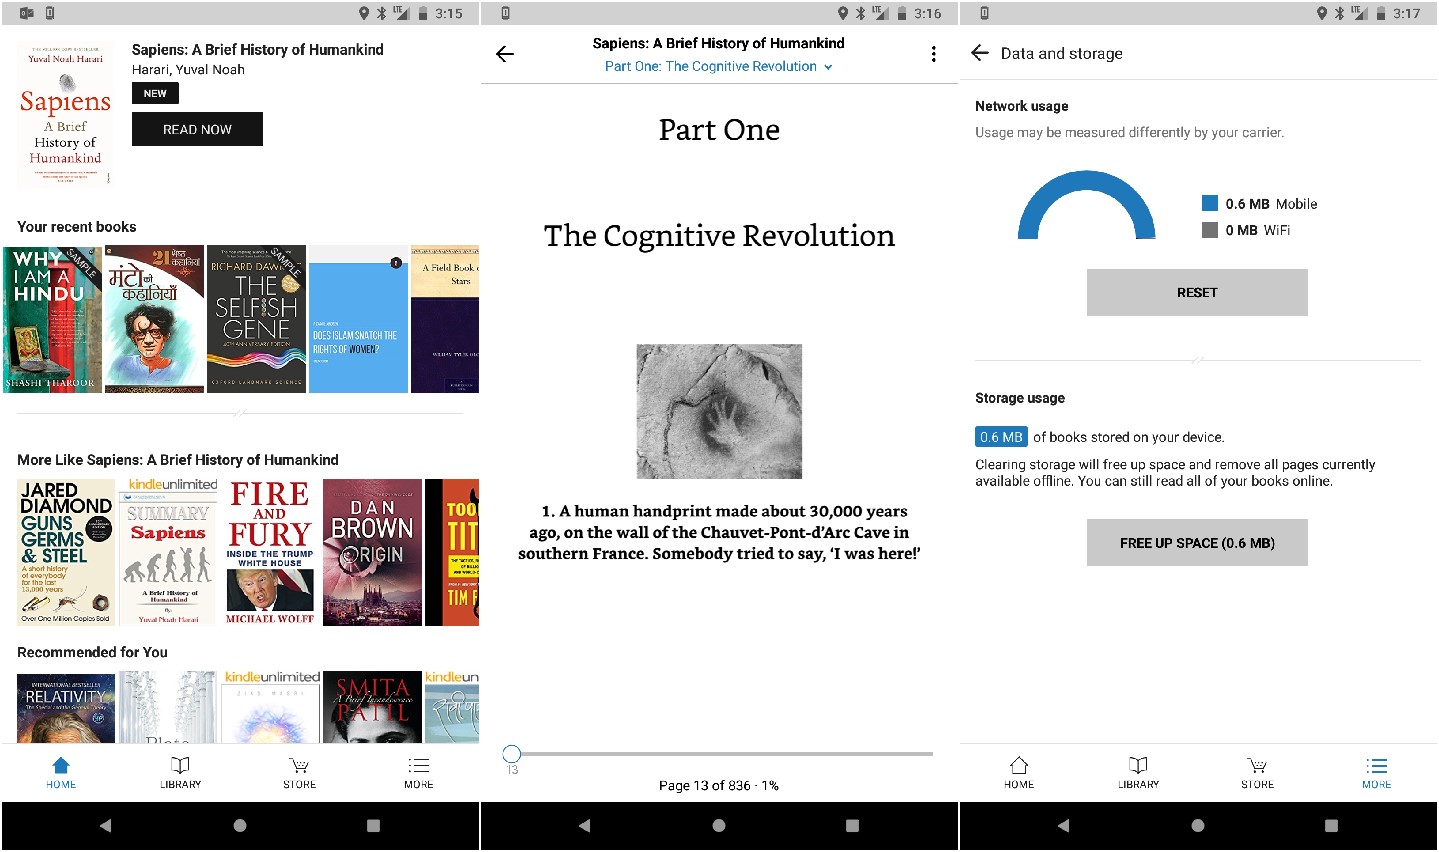Click the reading progress slider handle
This screenshot has width=1439, height=852.
pos(512,753)
